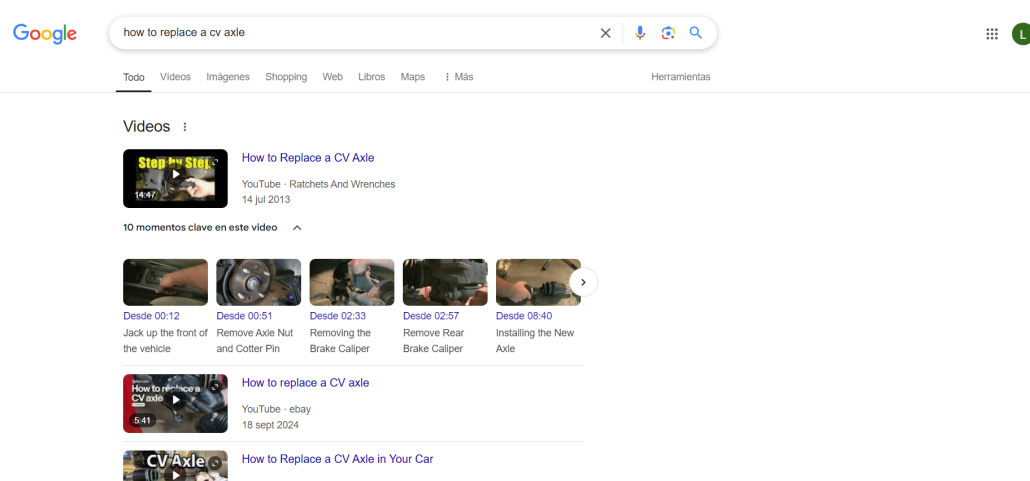The image size is (1030, 481).
Task: Click the blue magnifier search icon
Action: (696, 33)
